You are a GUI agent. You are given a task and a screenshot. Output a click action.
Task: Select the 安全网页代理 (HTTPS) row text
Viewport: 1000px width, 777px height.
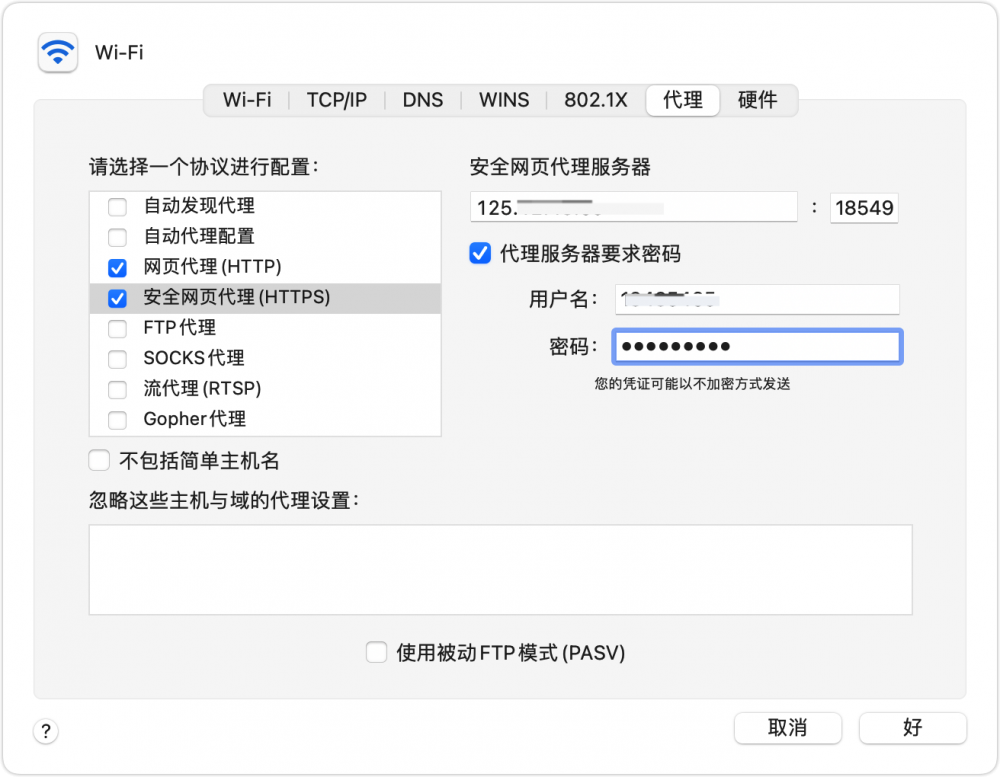pyautogui.click(x=237, y=297)
